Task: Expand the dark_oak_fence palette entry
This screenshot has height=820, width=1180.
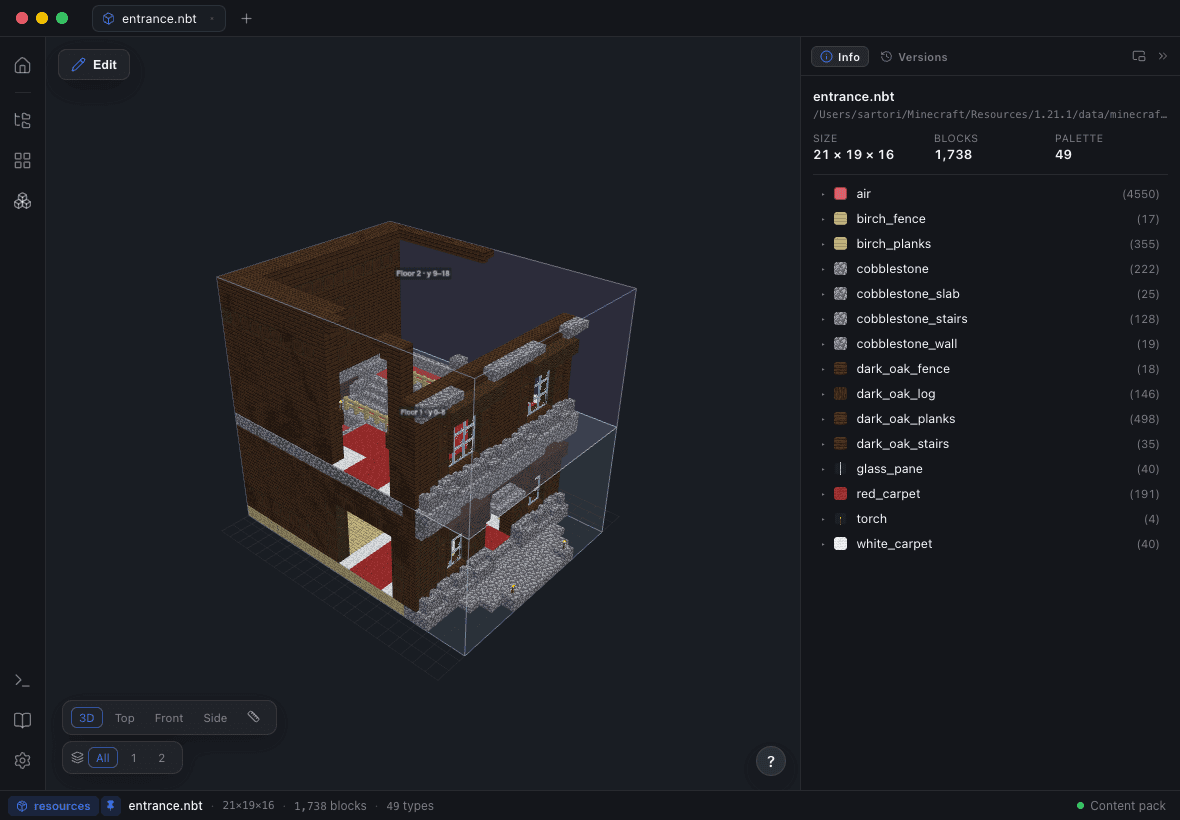Action: (x=823, y=369)
